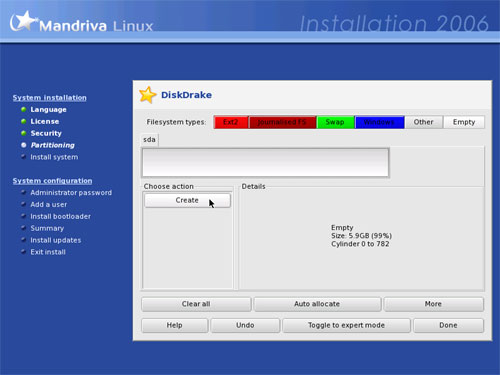Click the System installation heading
The height and width of the screenshot is (375, 500).
[50, 98]
